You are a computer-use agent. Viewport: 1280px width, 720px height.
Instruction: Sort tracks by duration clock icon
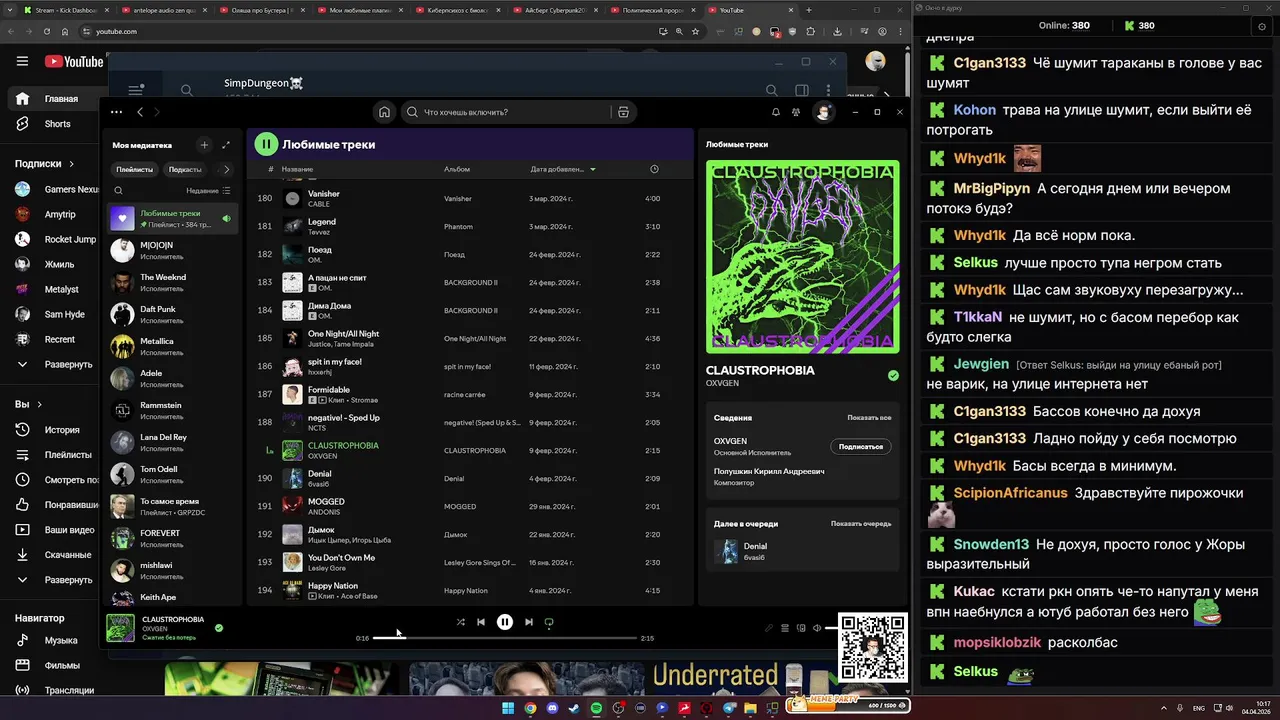click(x=654, y=169)
